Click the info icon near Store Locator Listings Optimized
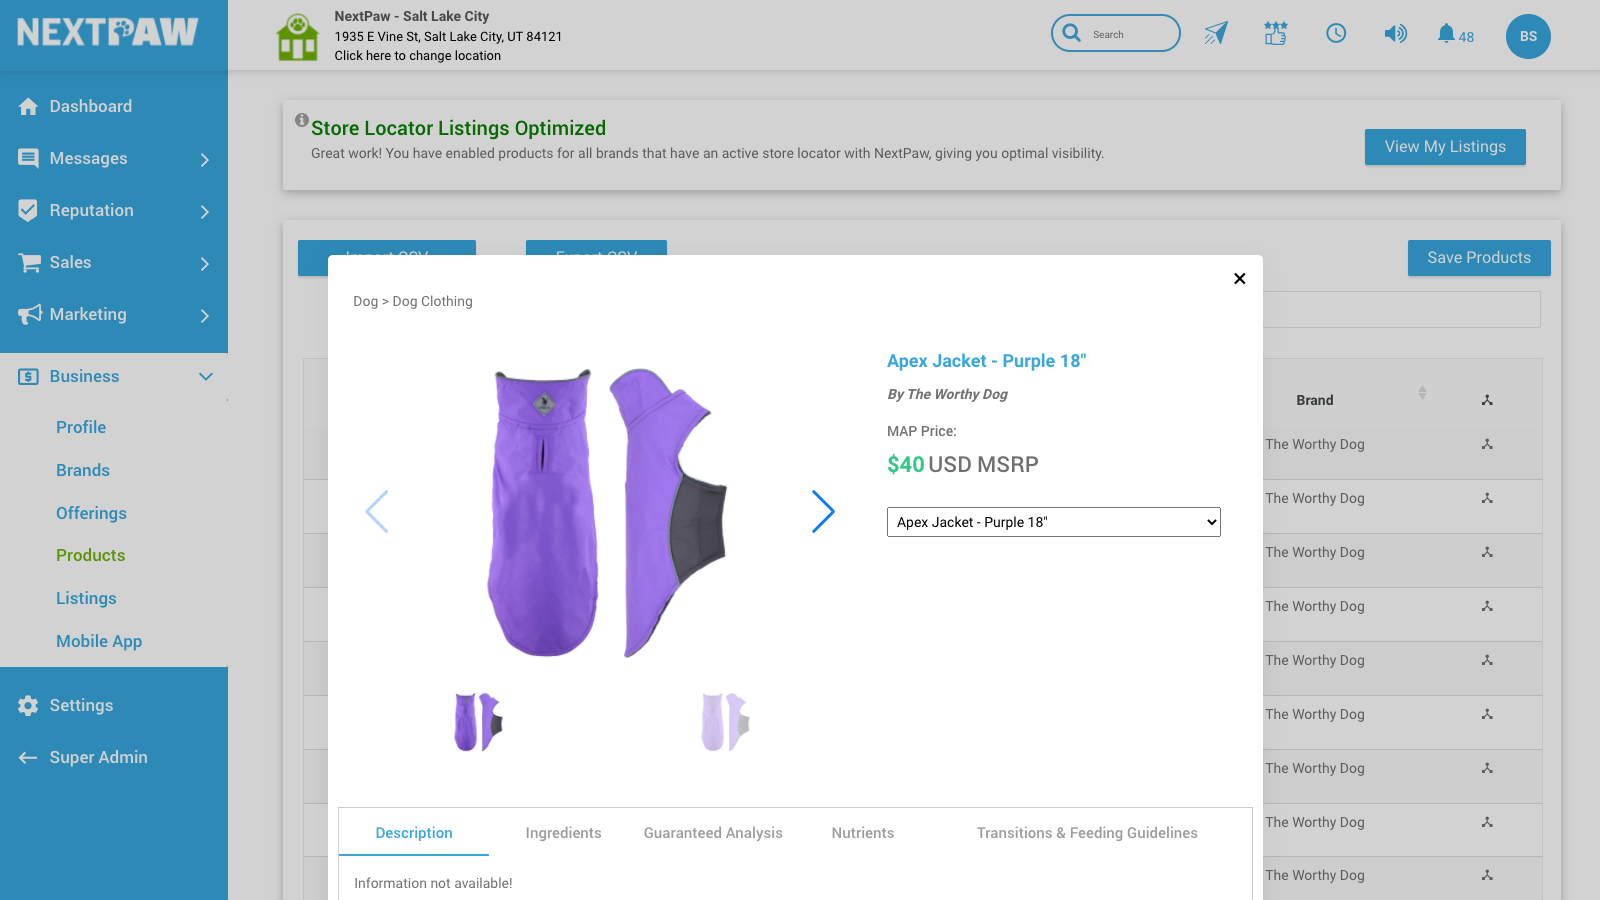Image resolution: width=1600 pixels, height=900 pixels. point(301,120)
